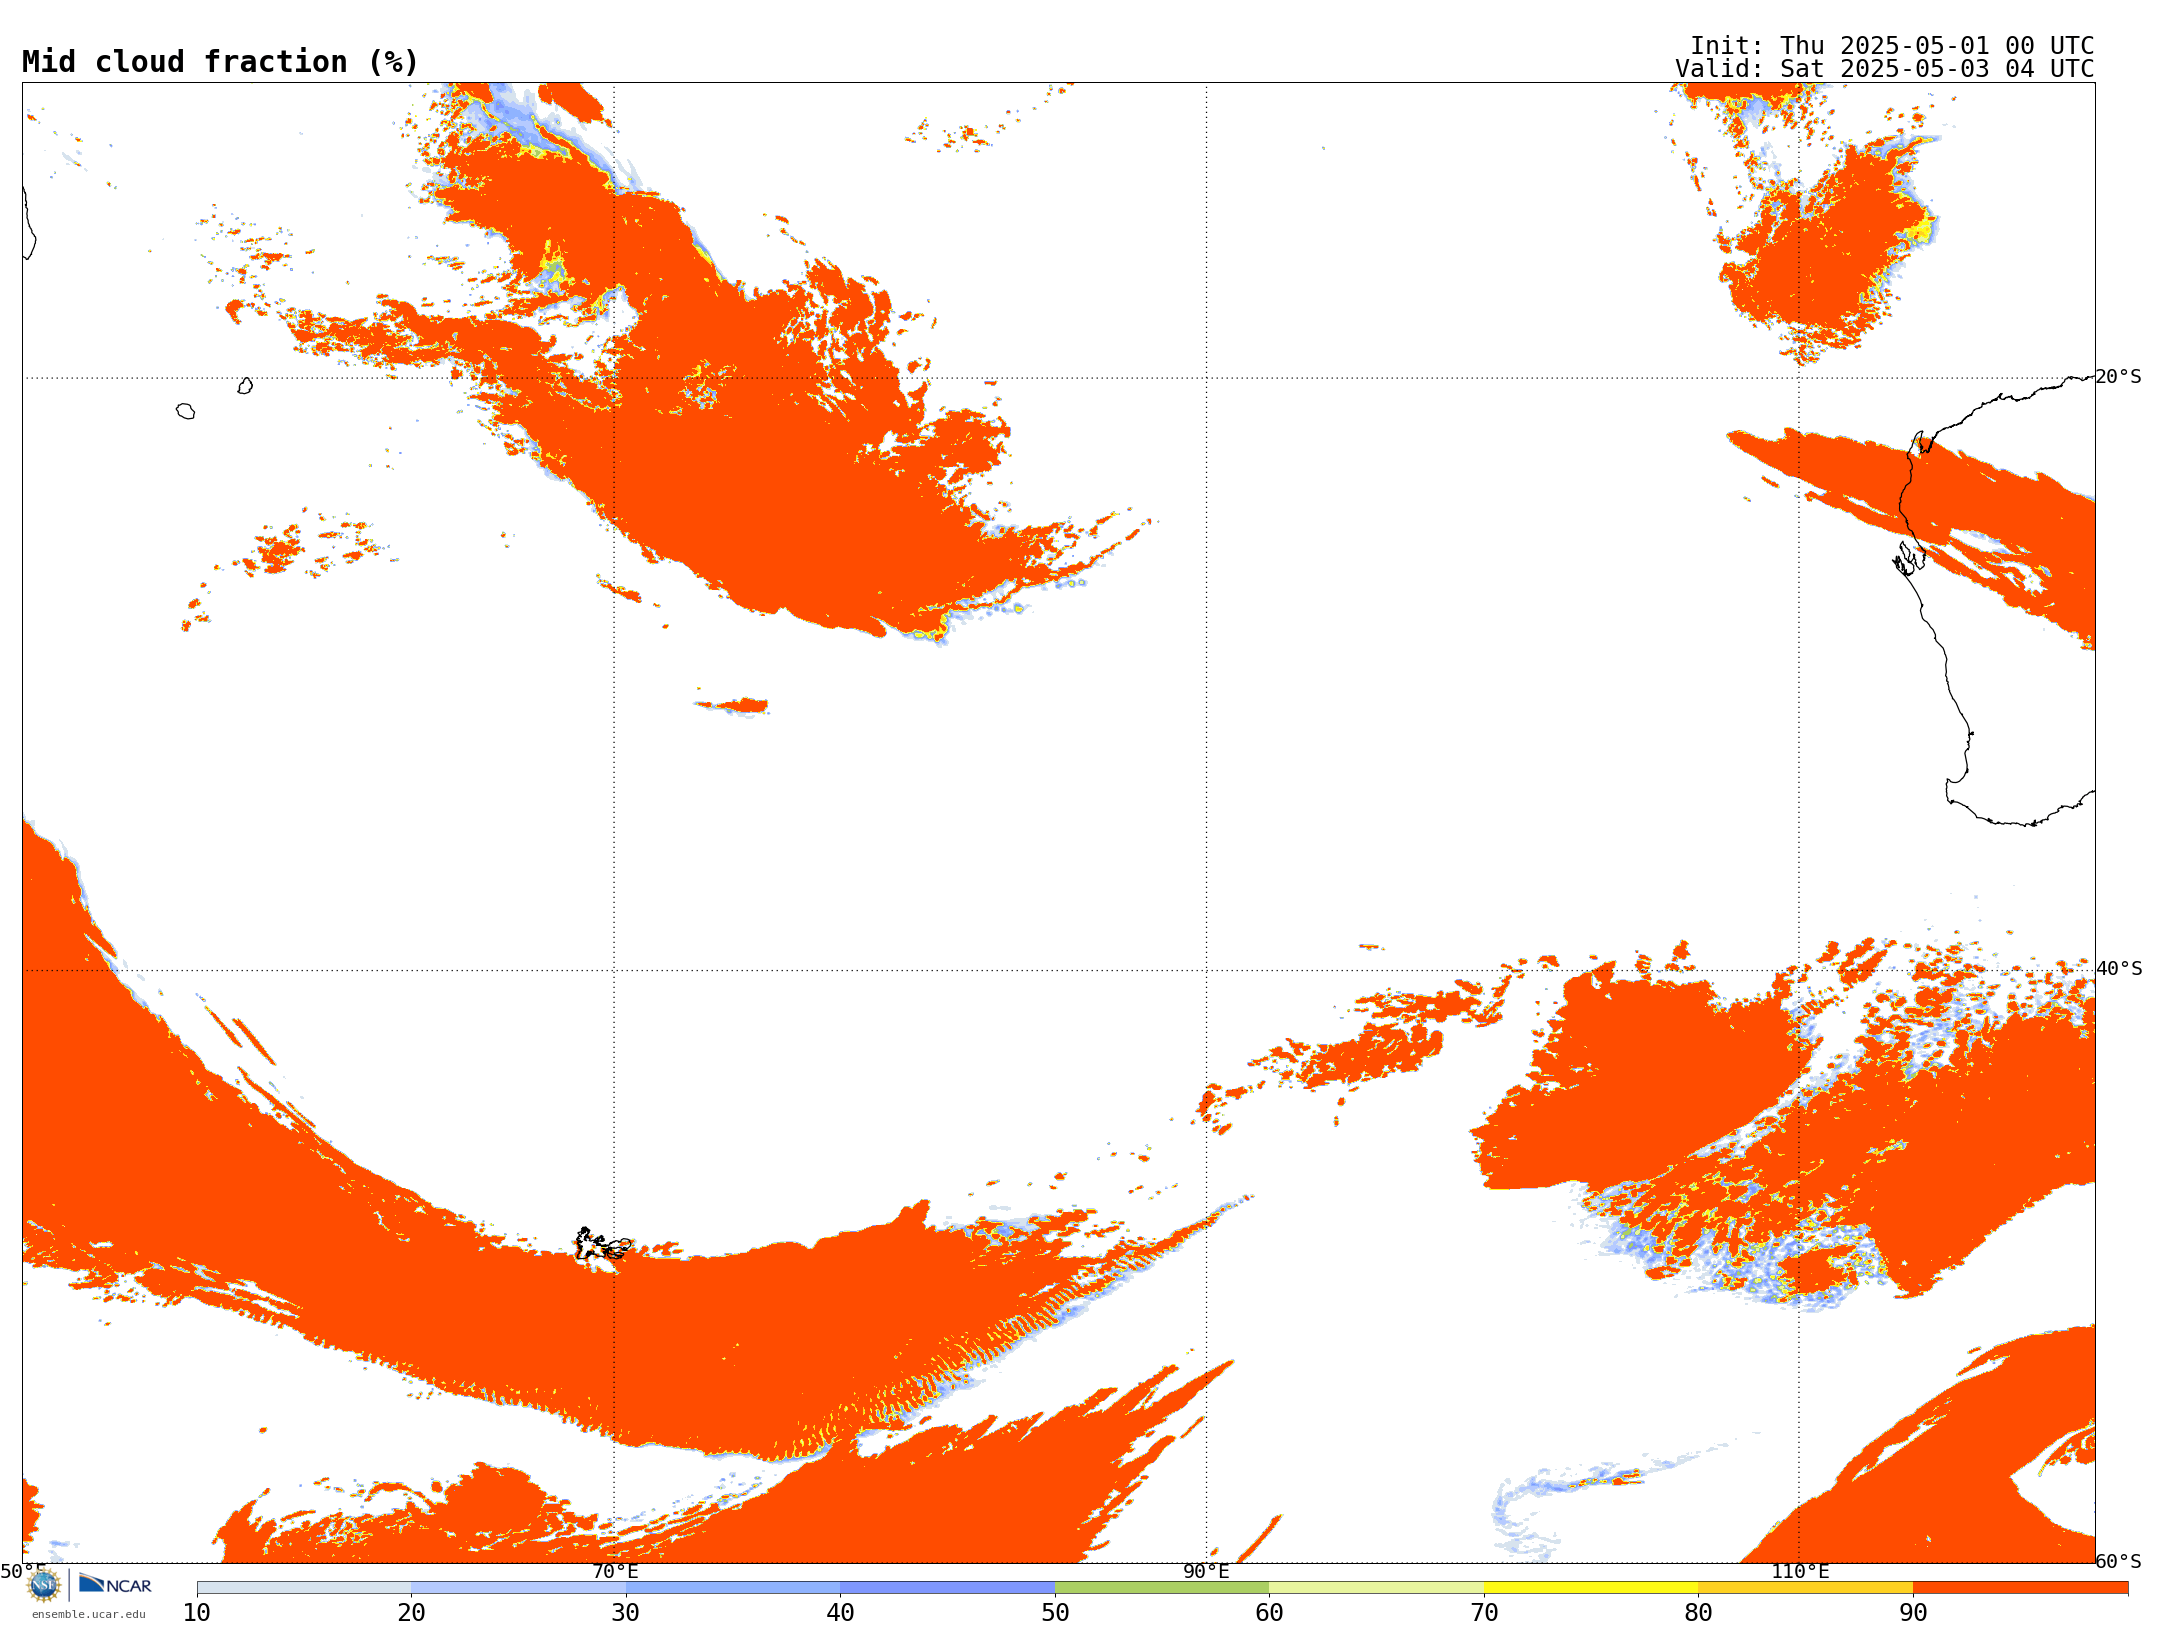Click the light-blue 20–30 colorbar segment
2160x1626 pixels.
[x=518, y=1588]
